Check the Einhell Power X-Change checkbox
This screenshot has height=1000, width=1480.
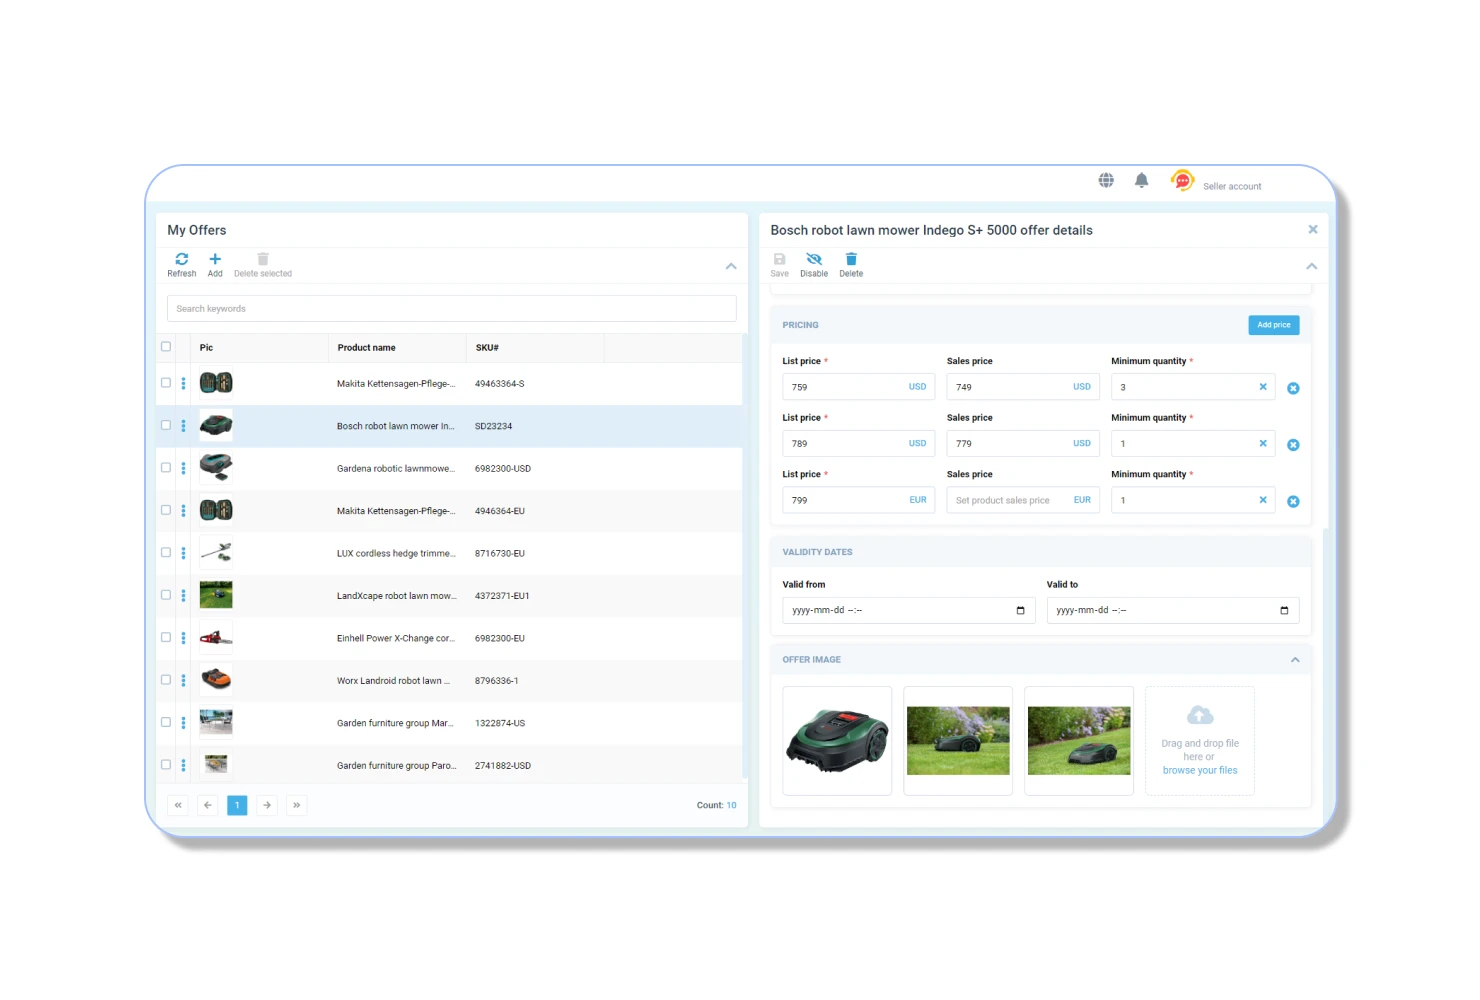[166, 638]
